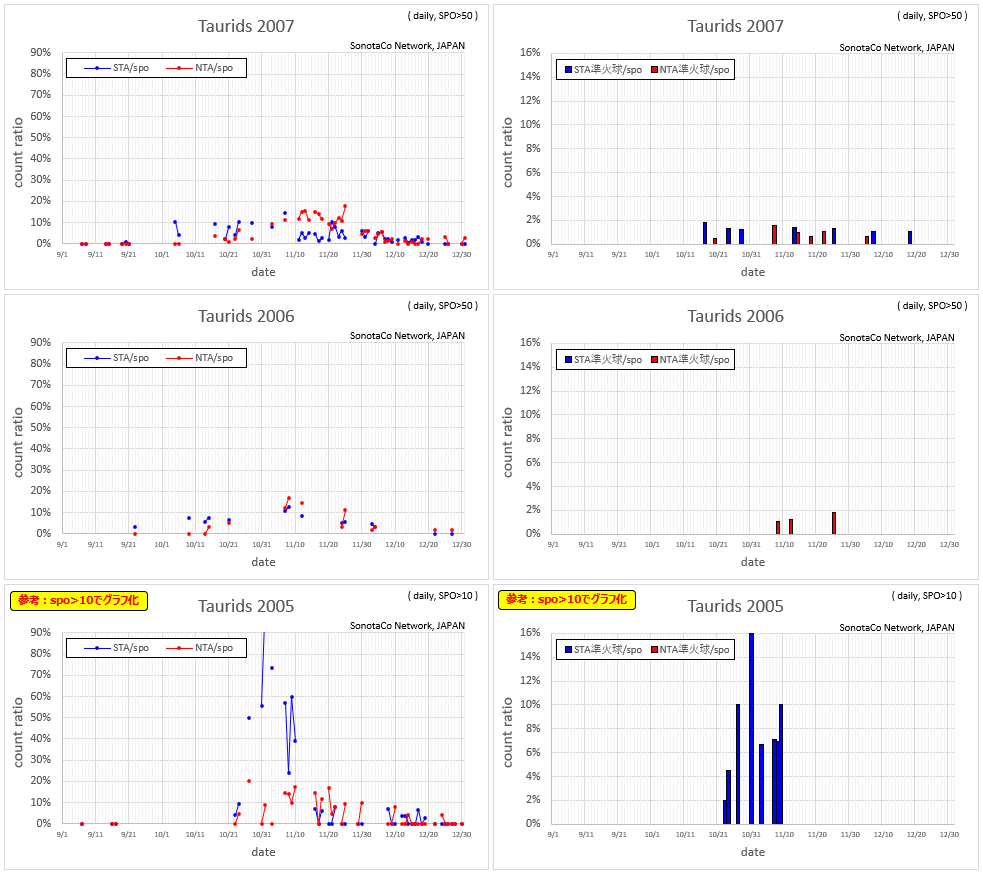983x874 pixels.
Task: Click the "date" axis label under the 2005 bar chart
Action: 753,852
